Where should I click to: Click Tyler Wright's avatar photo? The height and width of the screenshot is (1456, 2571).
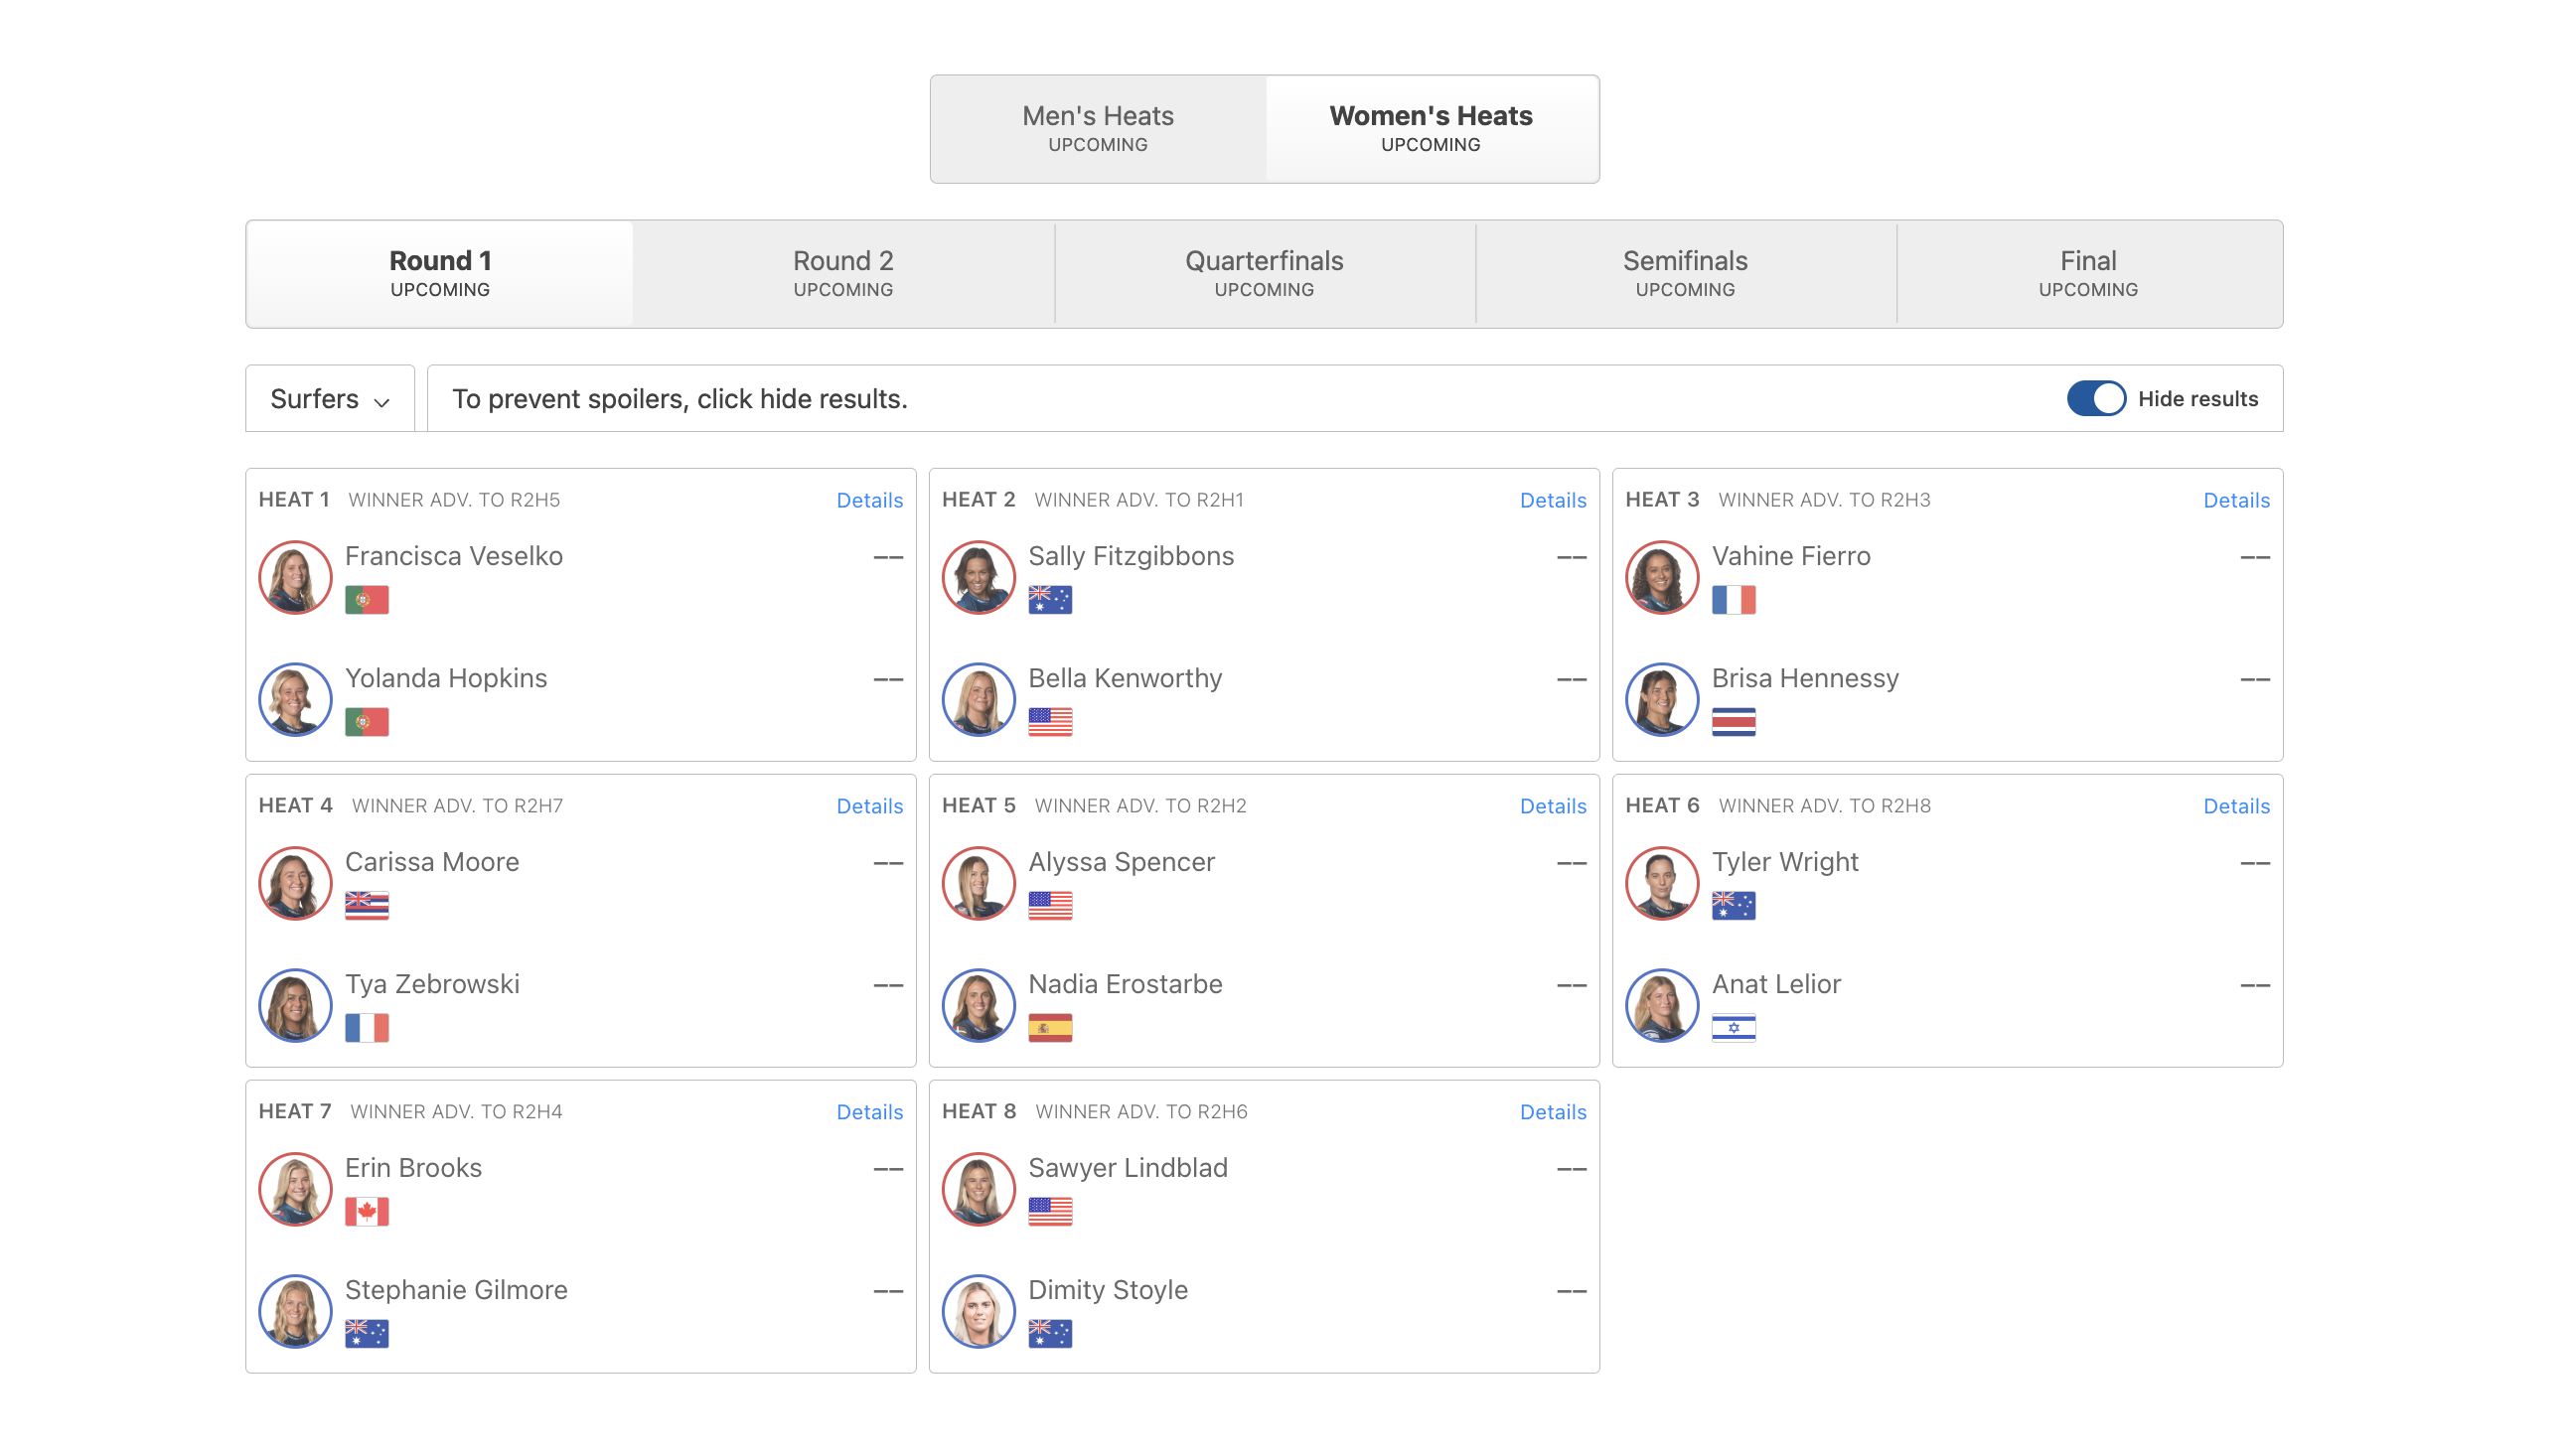click(x=1661, y=883)
